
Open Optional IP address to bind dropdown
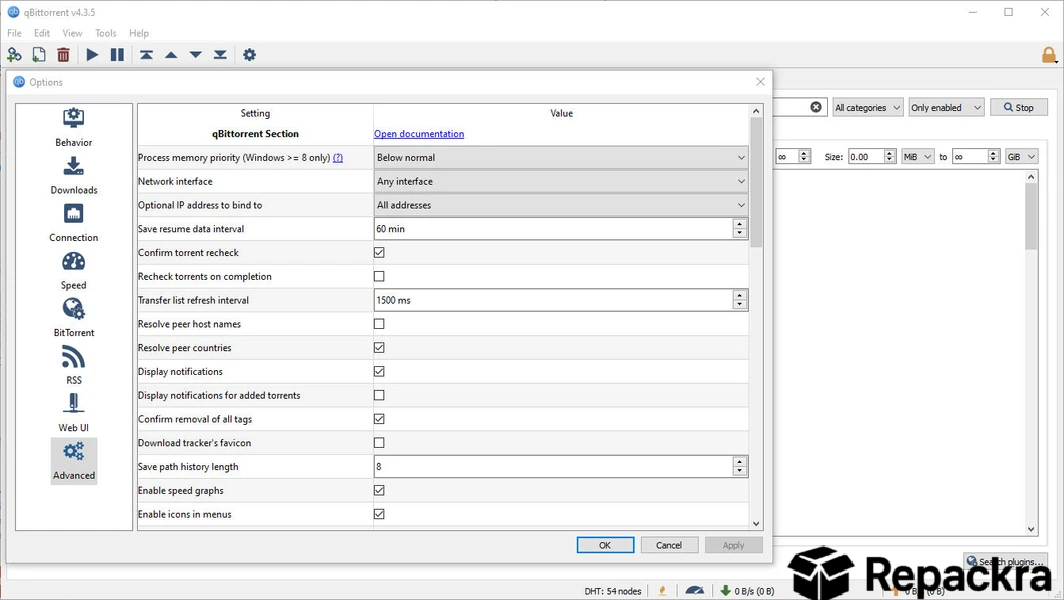560,205
